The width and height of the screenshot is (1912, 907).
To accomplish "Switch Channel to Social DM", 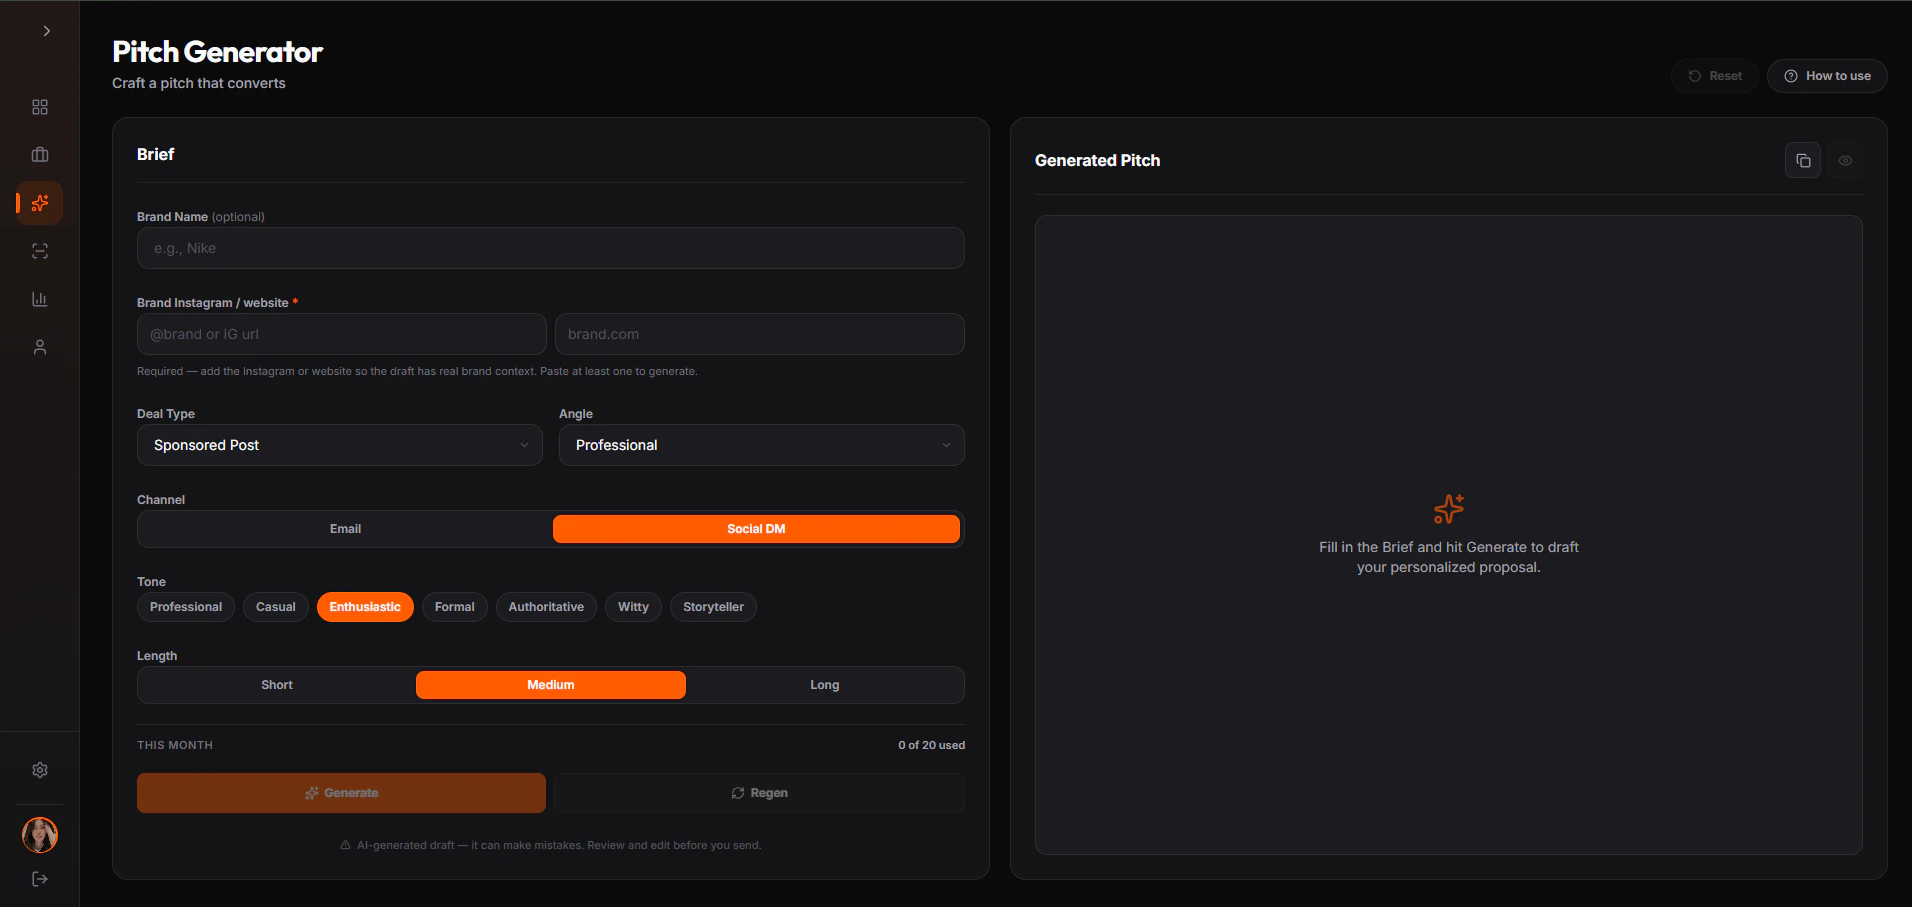I will click(756, 529).
